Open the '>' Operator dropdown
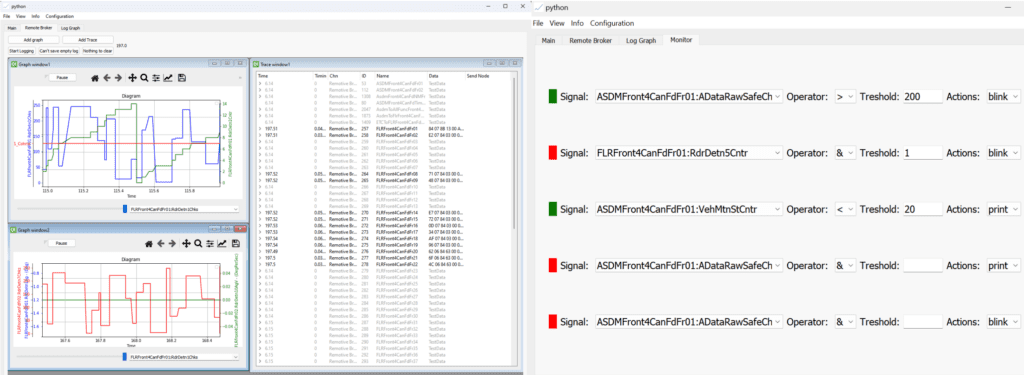Image resolution: width=1024 pixels, height=375 pixels. click(845, 97)
